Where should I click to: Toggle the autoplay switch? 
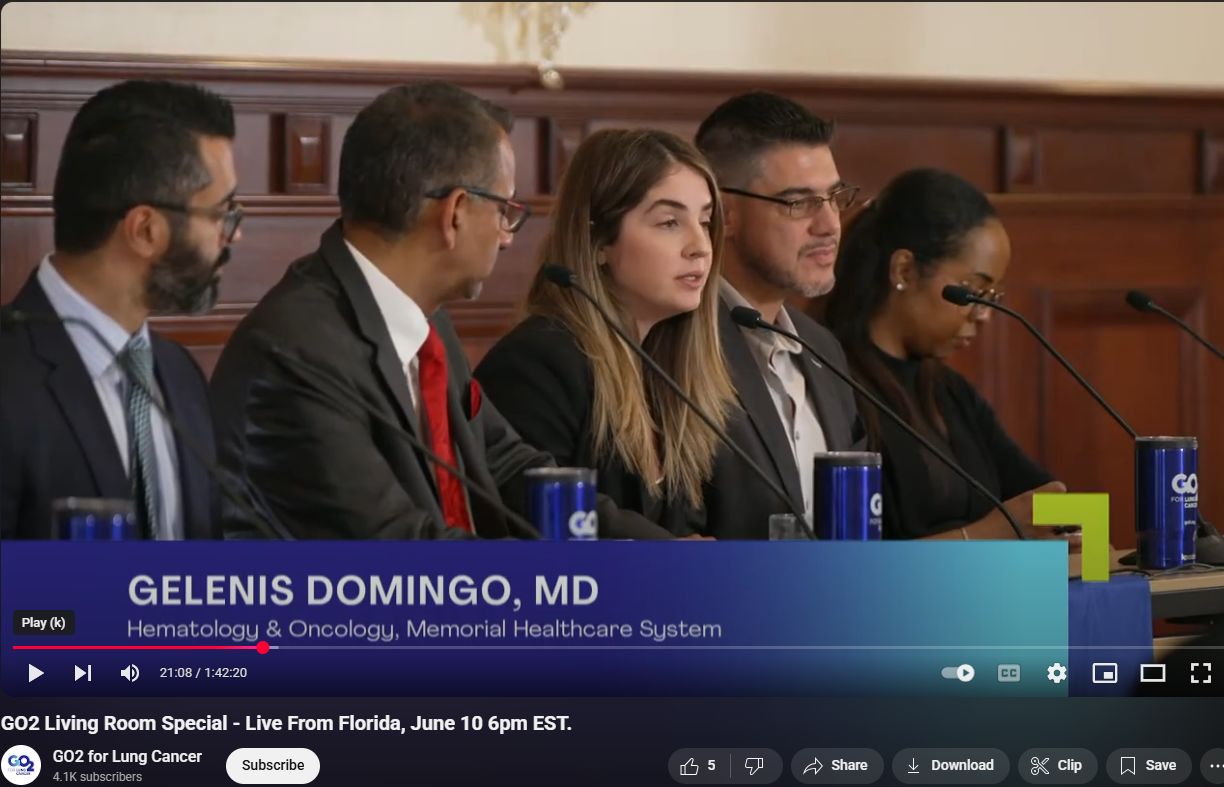click(958, 673)
